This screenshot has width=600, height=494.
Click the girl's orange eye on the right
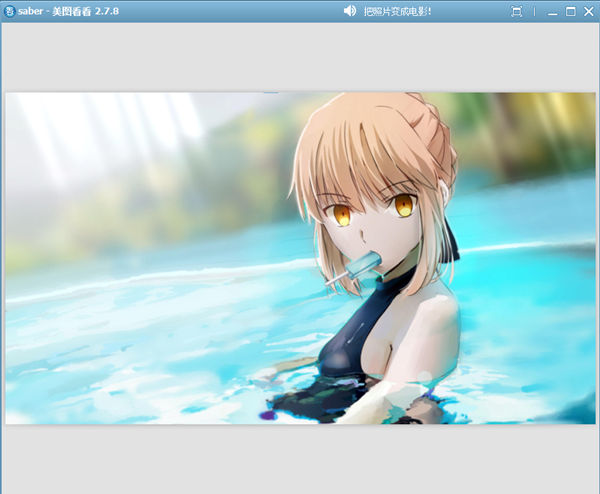[404, 206]
